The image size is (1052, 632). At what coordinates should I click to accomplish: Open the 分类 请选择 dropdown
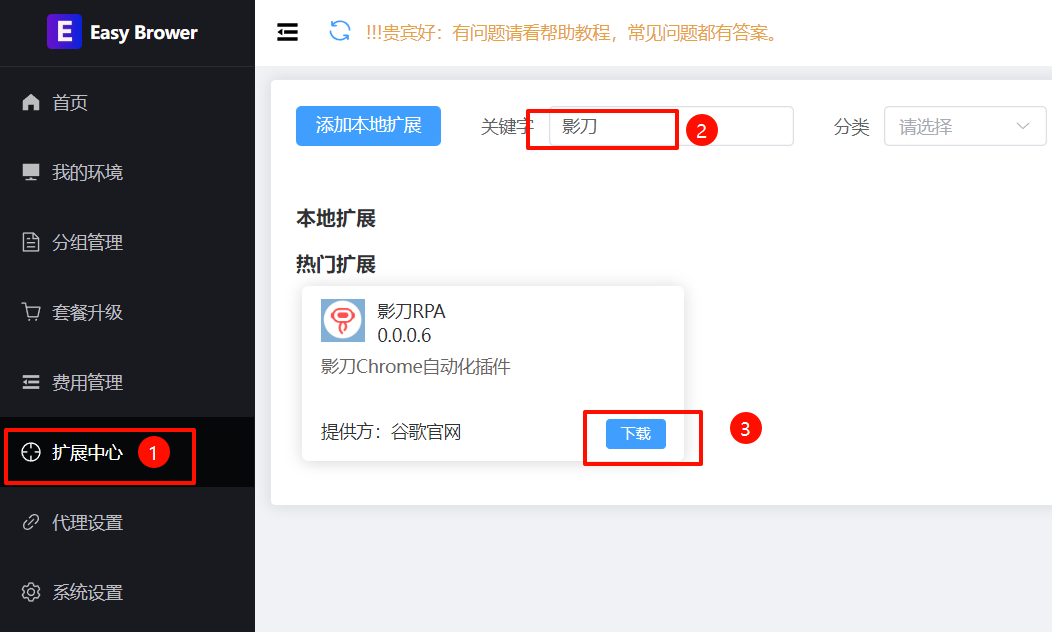pos(965,126)
